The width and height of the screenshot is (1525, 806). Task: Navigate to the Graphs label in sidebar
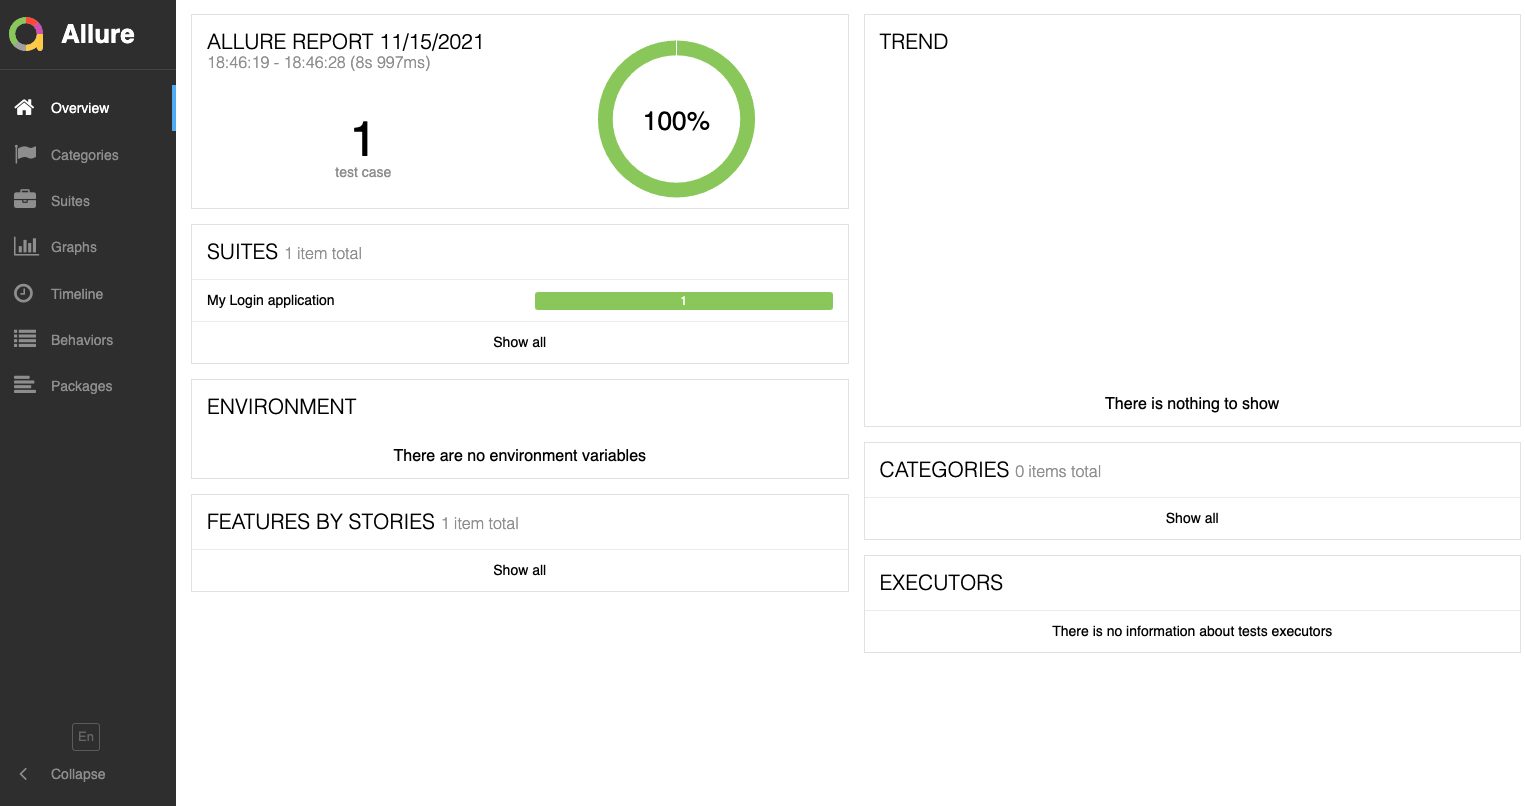click(74, 247)
